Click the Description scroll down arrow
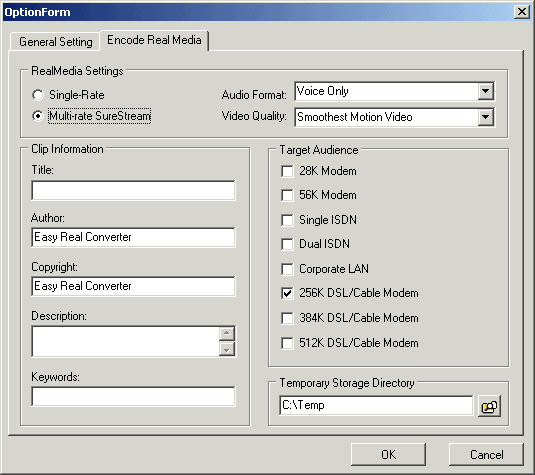 coord(227,349)
